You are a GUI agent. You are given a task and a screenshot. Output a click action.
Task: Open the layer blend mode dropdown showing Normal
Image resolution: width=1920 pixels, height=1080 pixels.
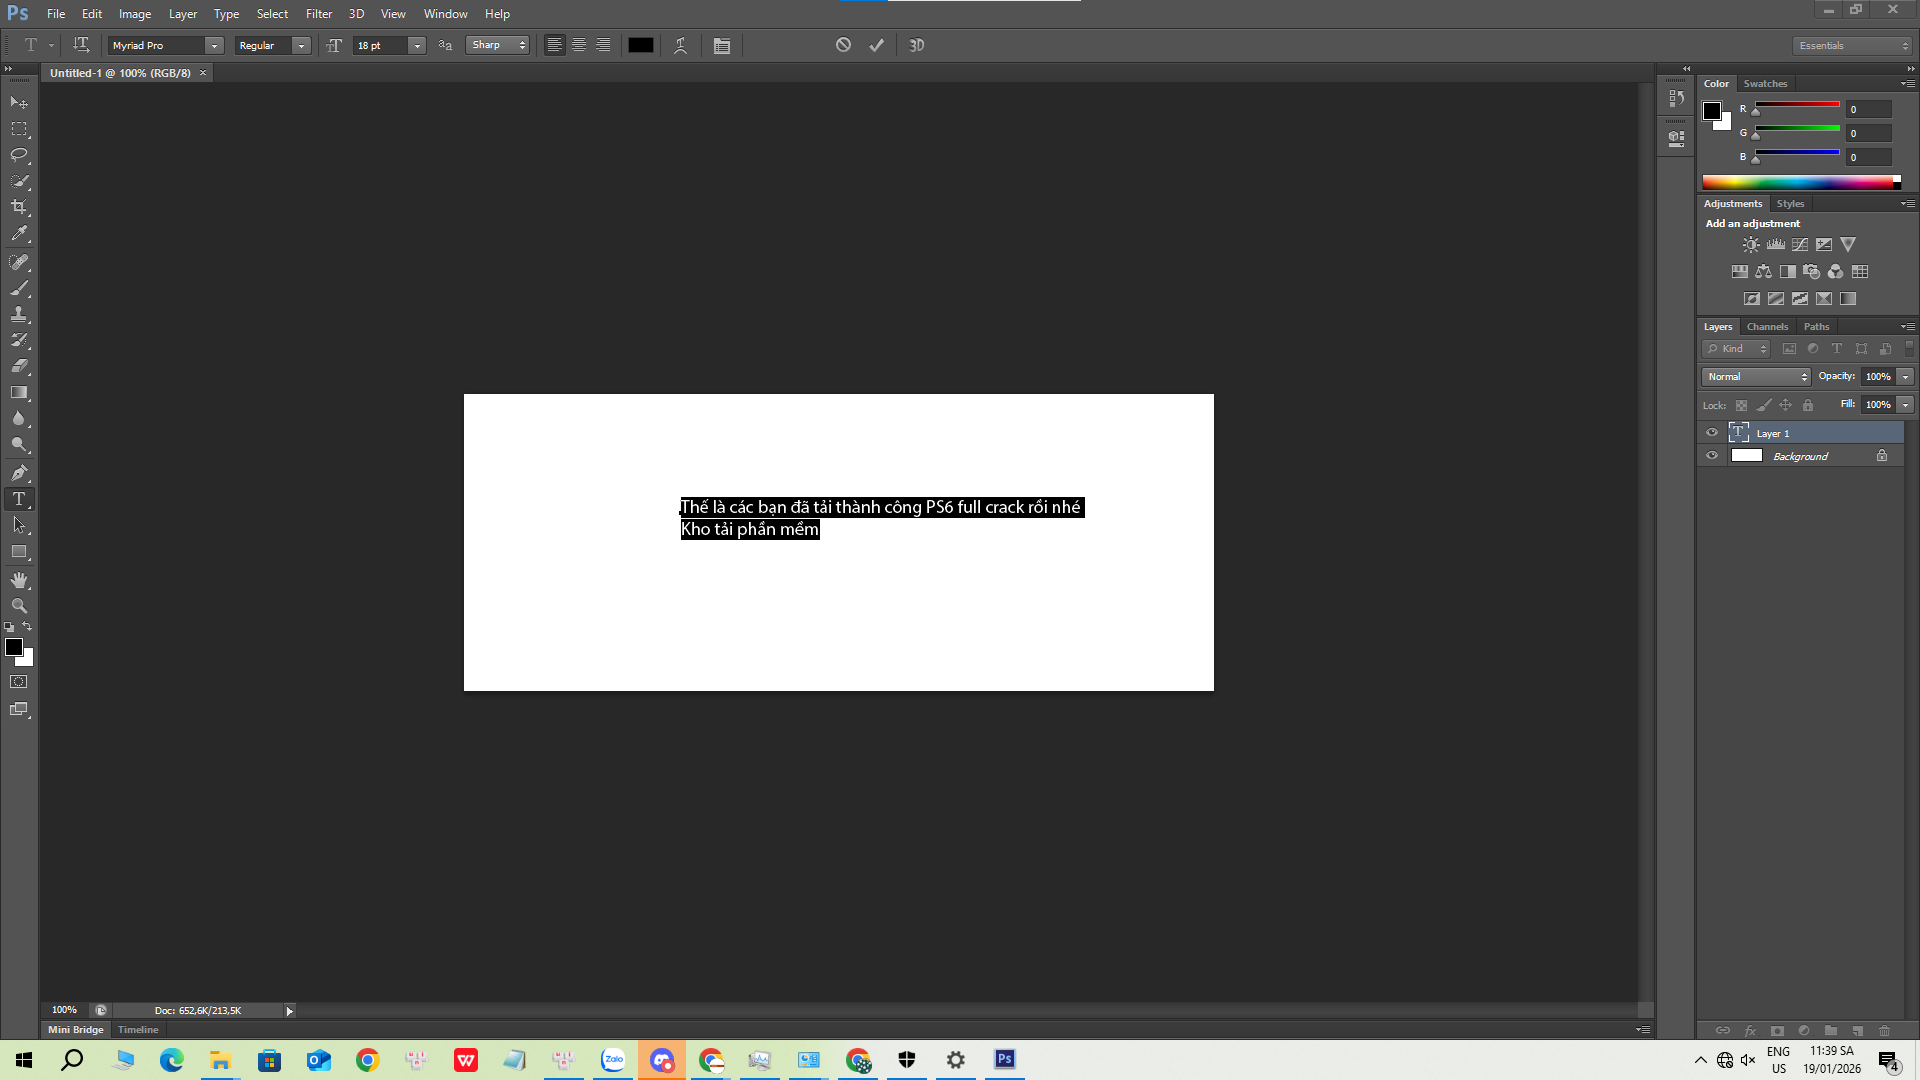(1755, 377)
